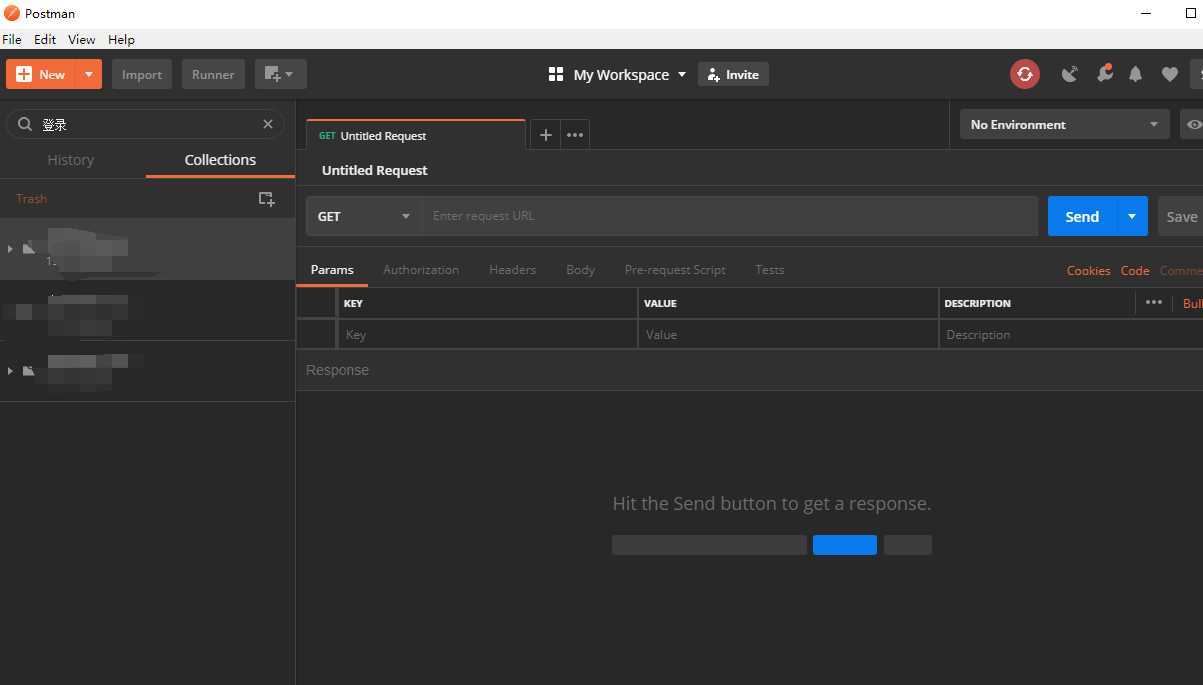Click the Description input cell
This screenshot has width=1203, height=685.
click(x=1071, y=334)
